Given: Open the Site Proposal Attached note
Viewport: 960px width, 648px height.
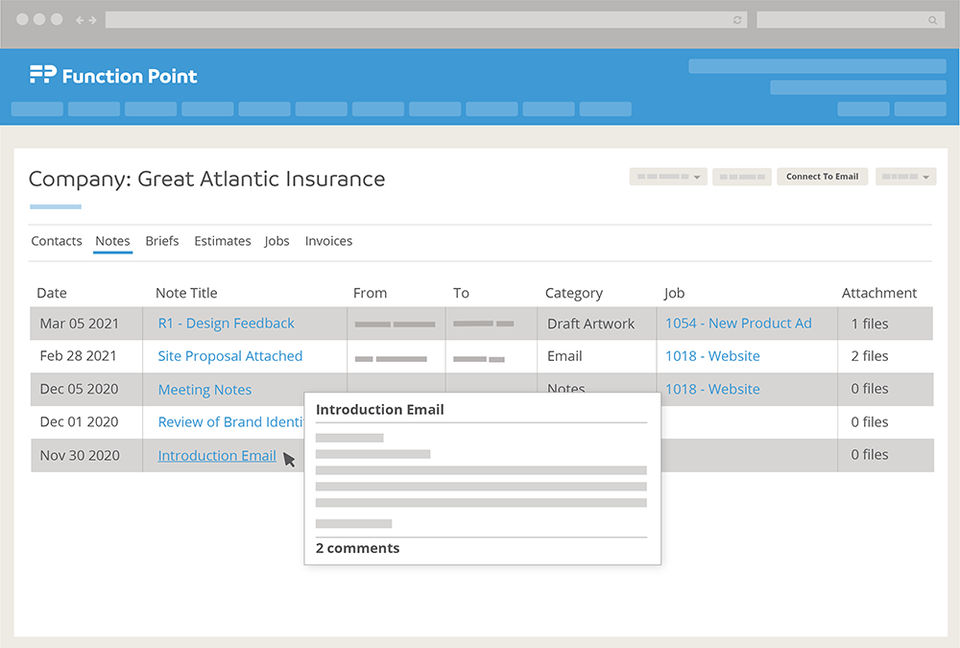Looking at the screenshot, I should pos(230,356).
